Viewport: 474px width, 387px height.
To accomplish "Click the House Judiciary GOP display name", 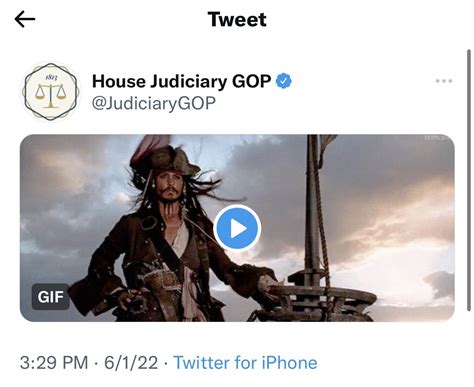I will click(181, 81).
